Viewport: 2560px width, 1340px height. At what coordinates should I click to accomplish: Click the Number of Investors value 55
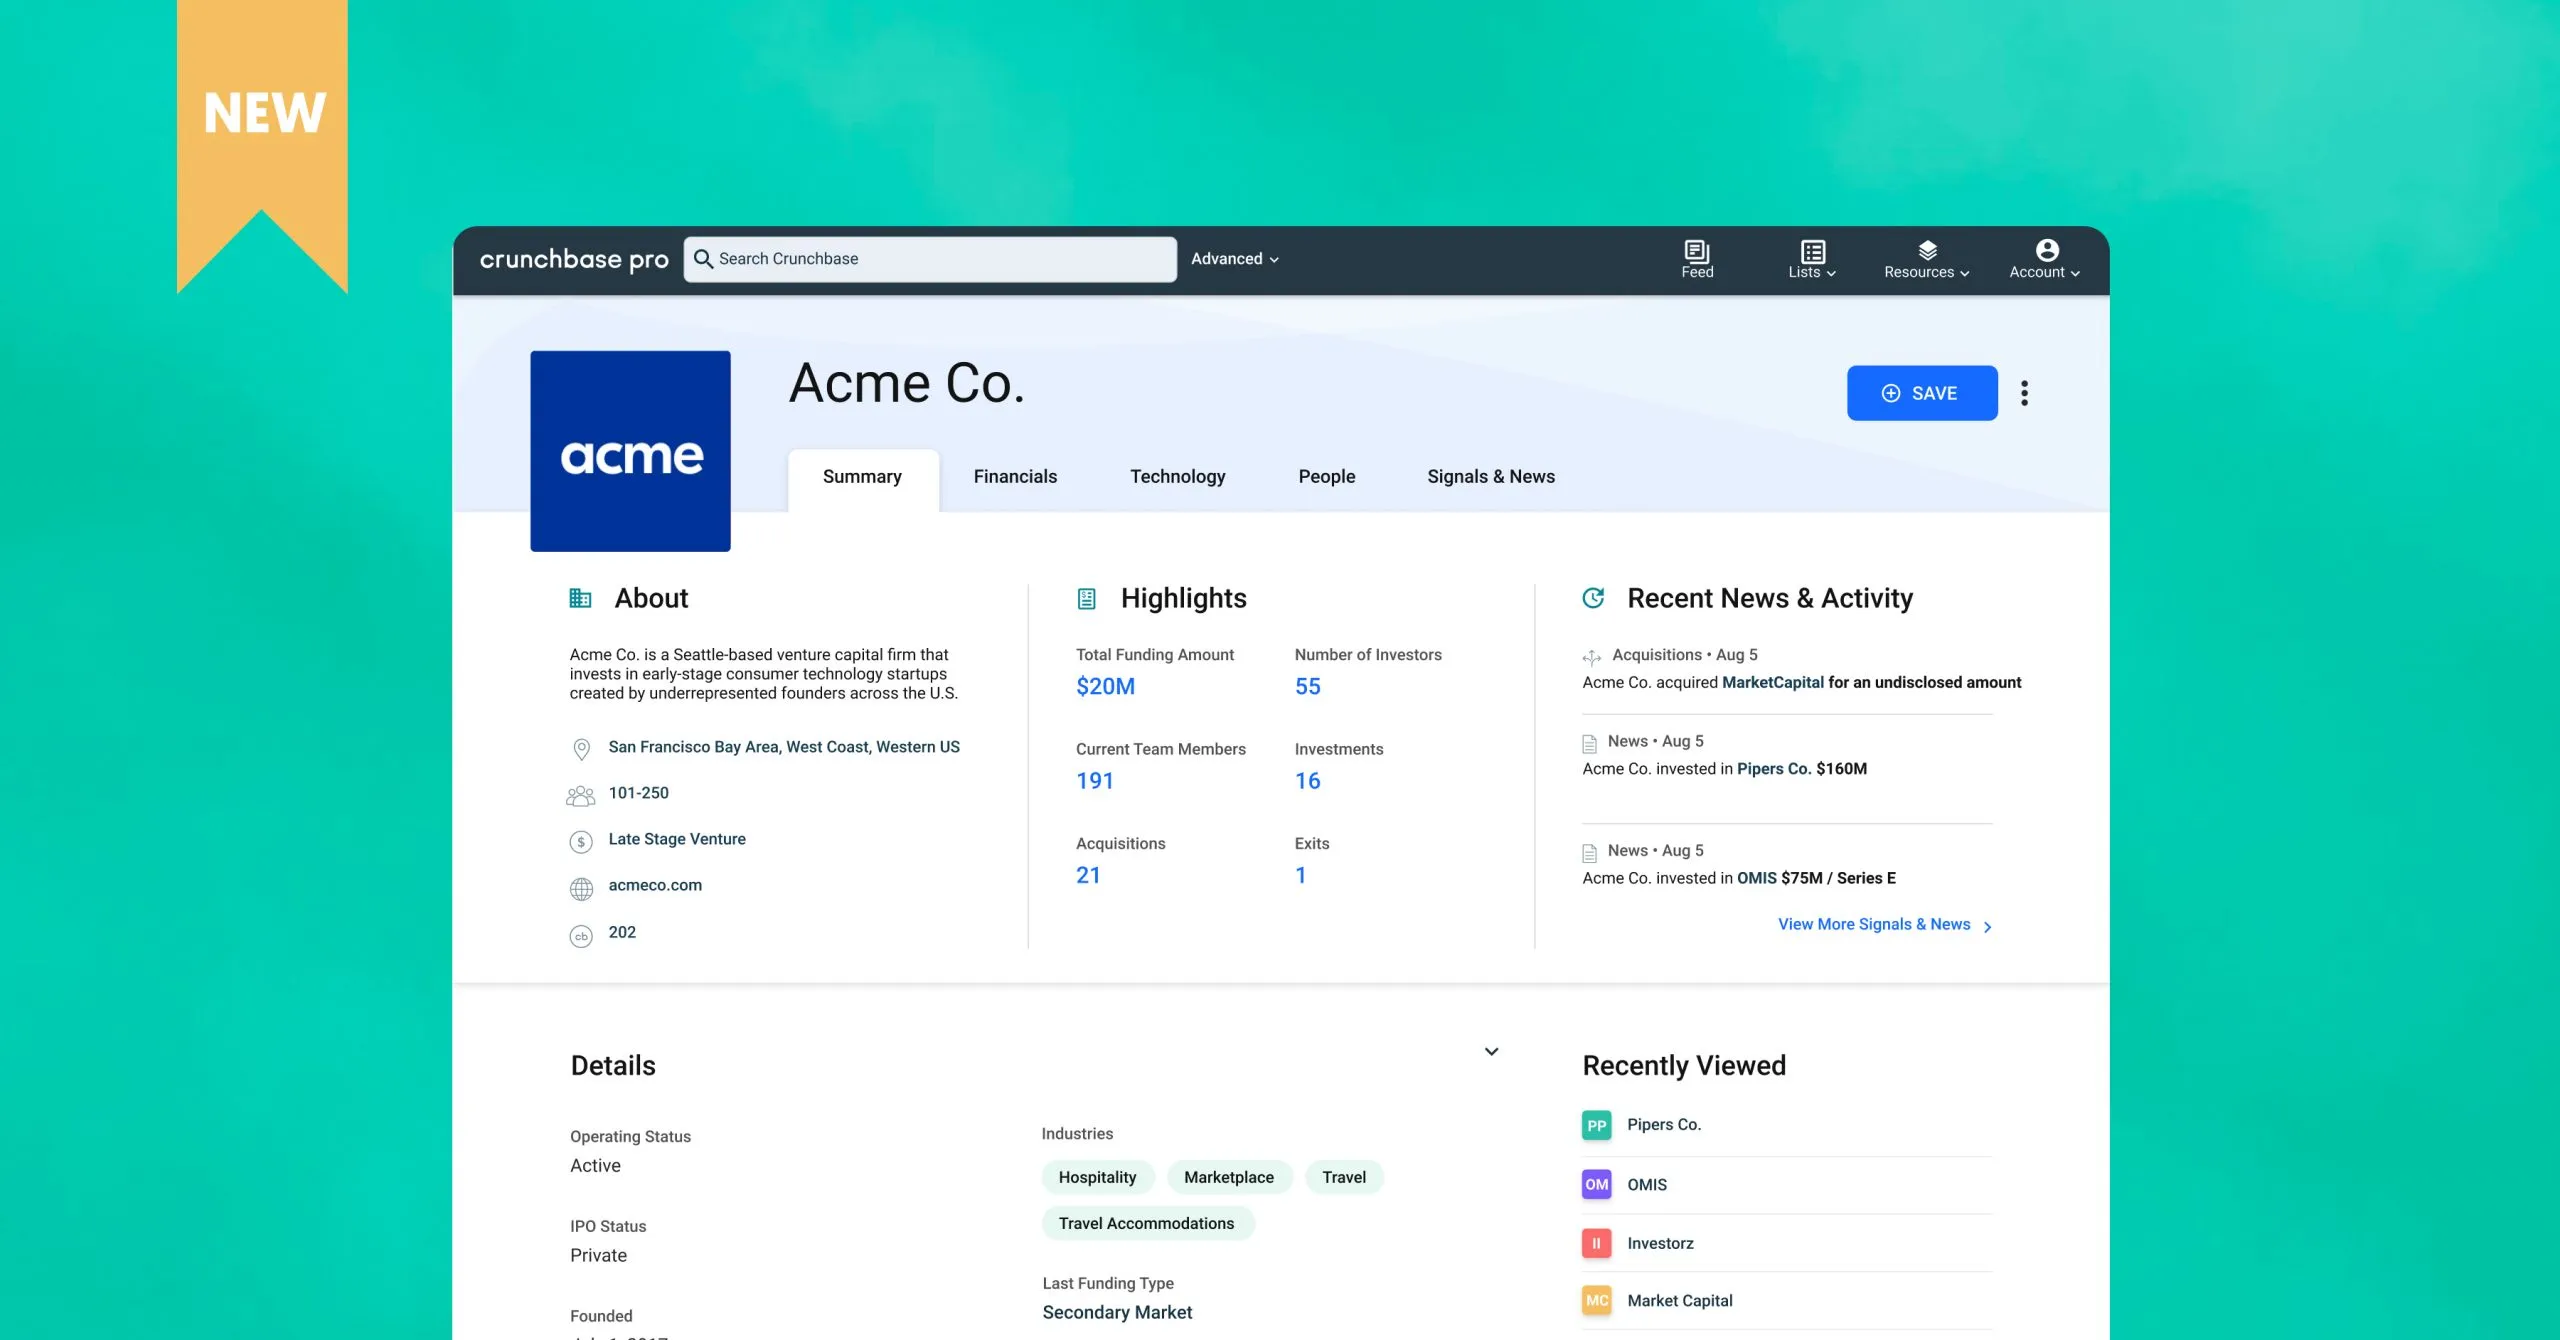1307,687
